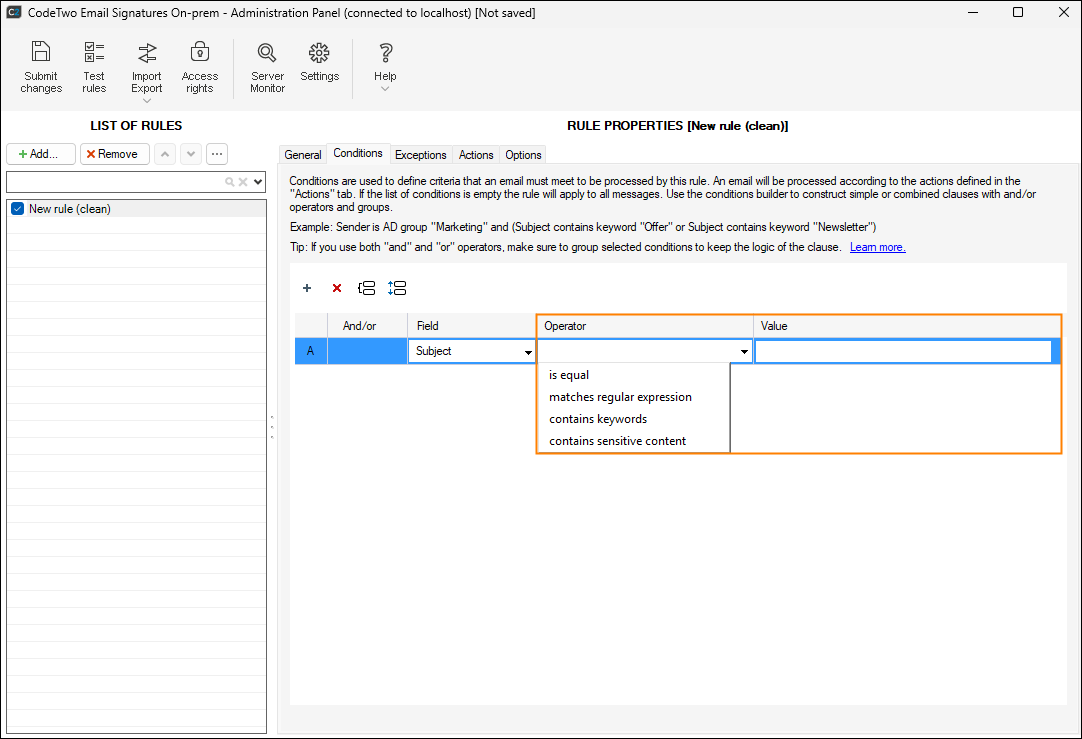The height and width of the screenshot is (739, 1082).
Task: Expand the Field dropdown showing Subject
Action: pos(527,352)
